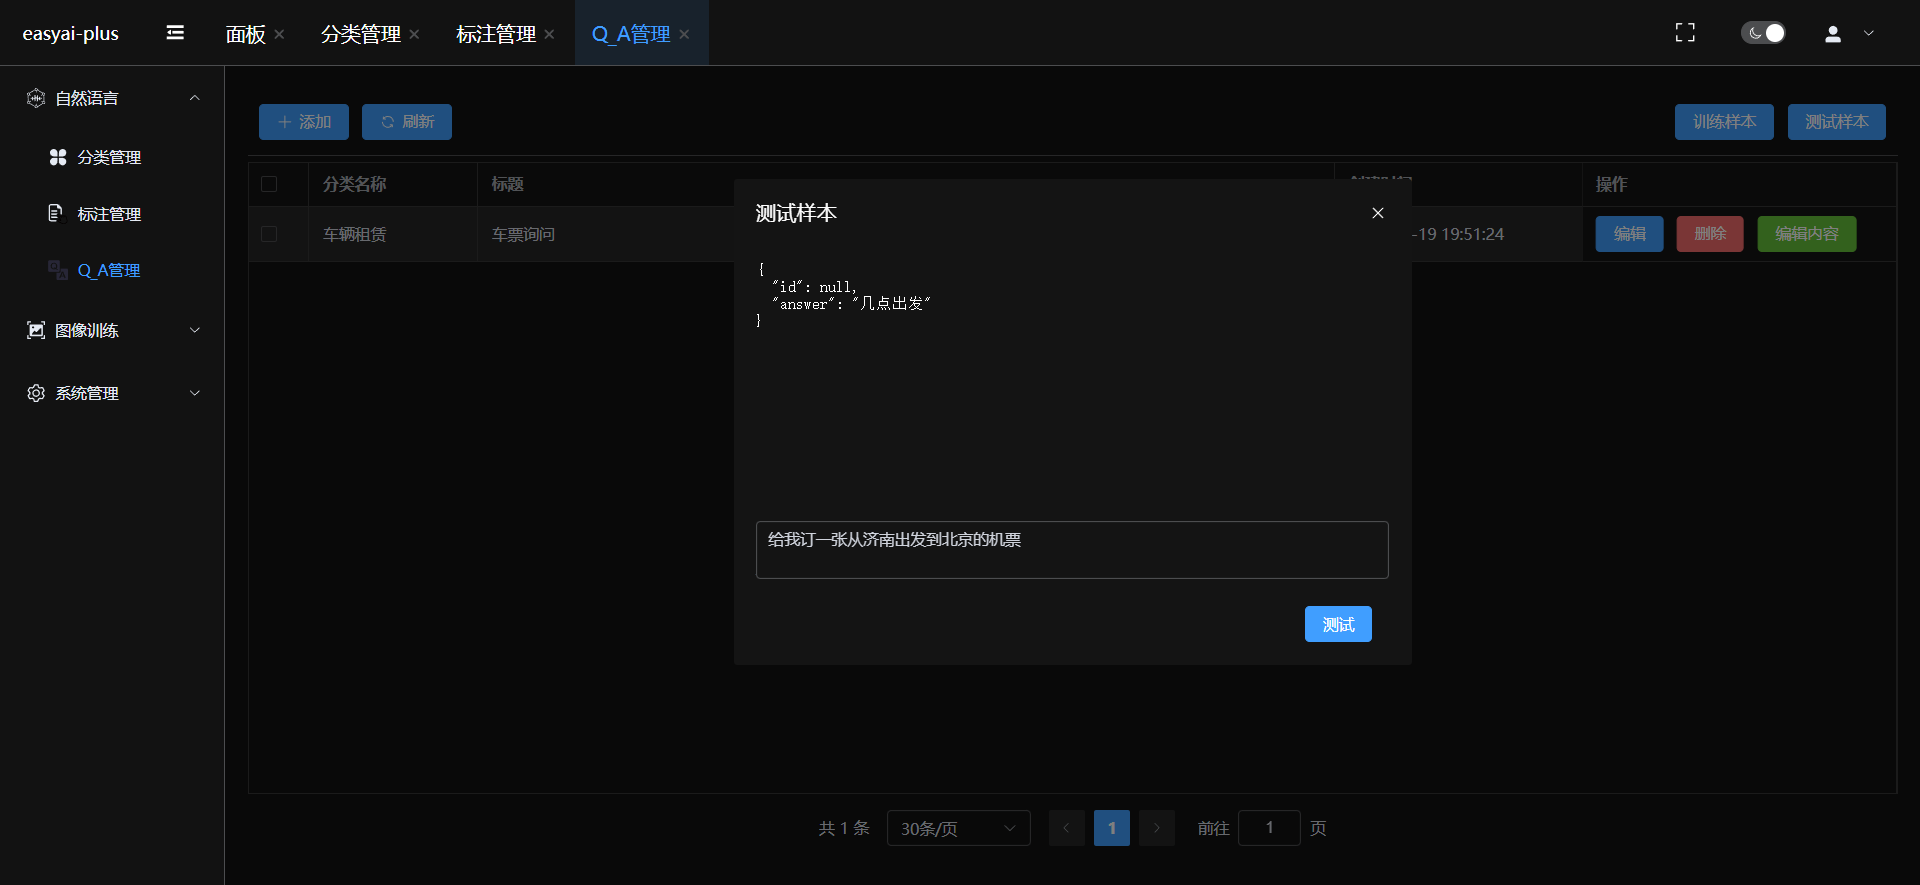Click the 自然语言 menu icon

tap(36, 98)
